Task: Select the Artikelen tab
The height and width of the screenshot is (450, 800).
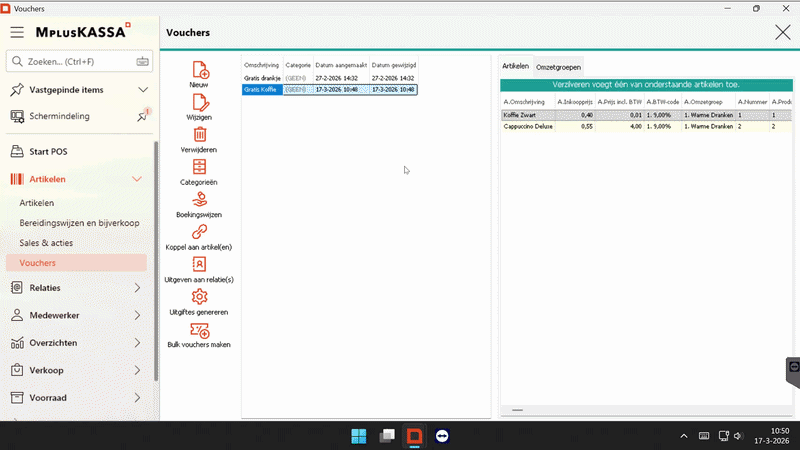Action: (x=515, y=66)
